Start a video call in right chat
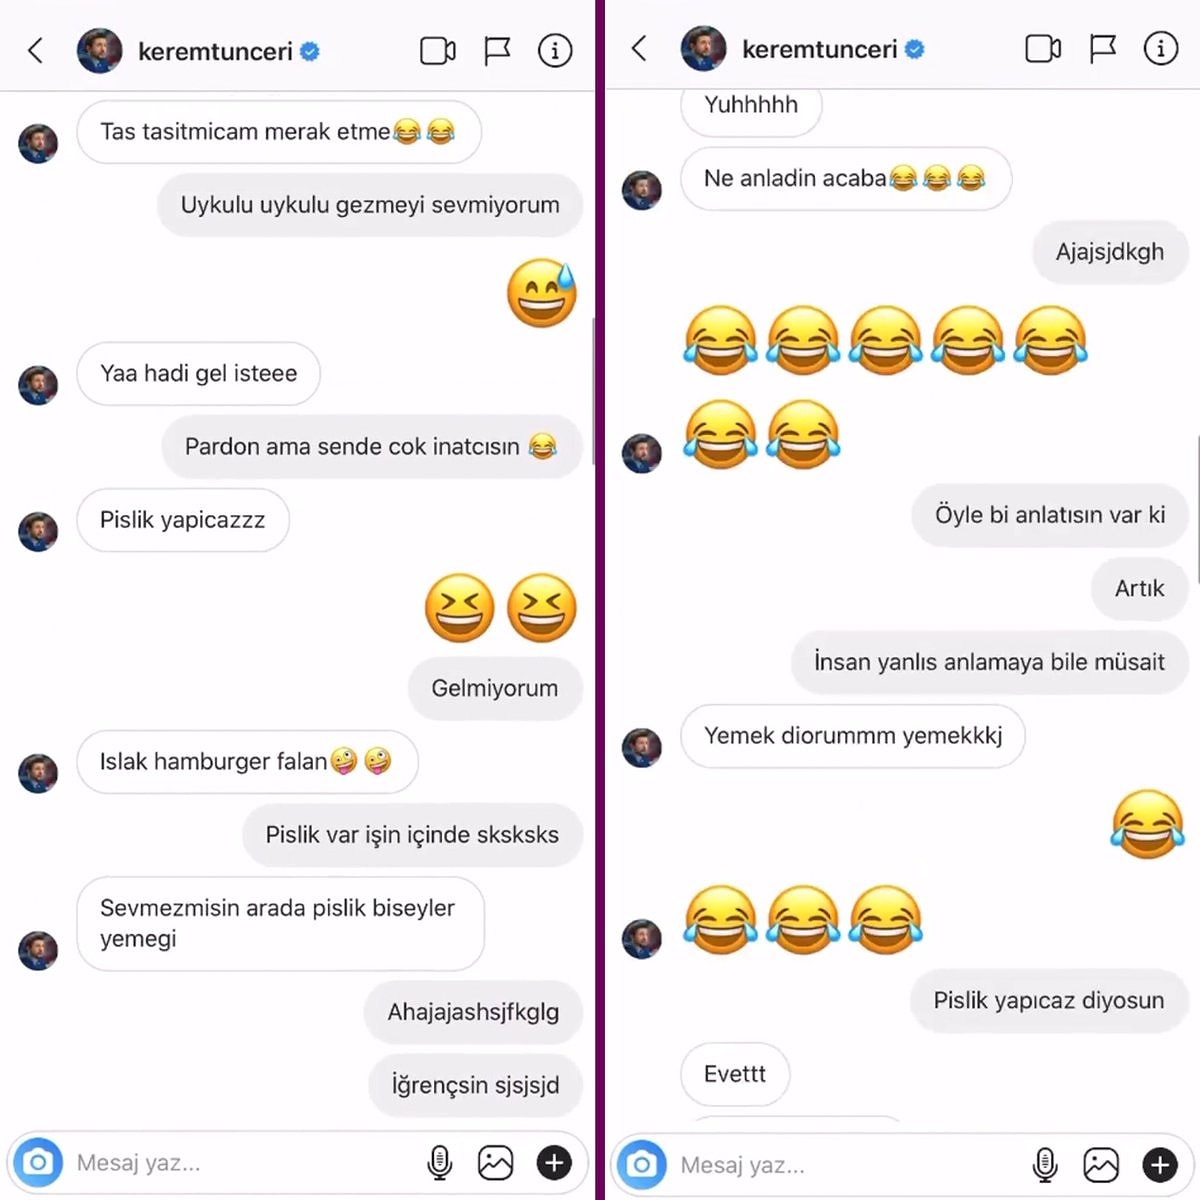This screenshot has height=1200, width=1200. pyautogui.click(x=1043, y=48)
